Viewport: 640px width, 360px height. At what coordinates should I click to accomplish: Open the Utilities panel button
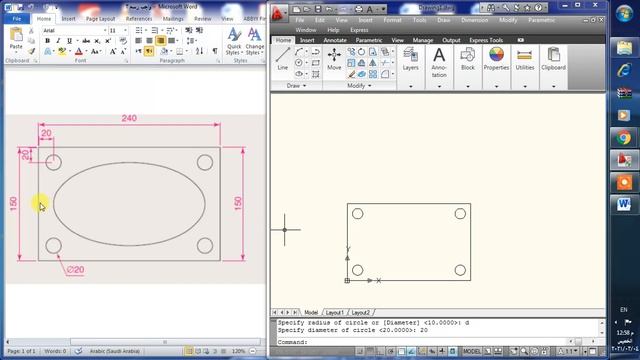pyautogui.click(x=524, y=60)
